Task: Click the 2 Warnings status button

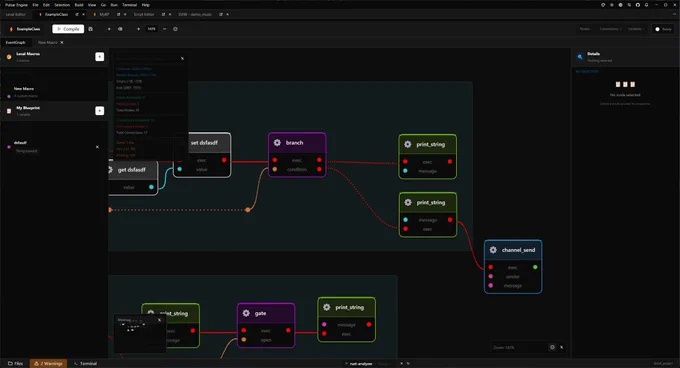Action: [49, 364]
